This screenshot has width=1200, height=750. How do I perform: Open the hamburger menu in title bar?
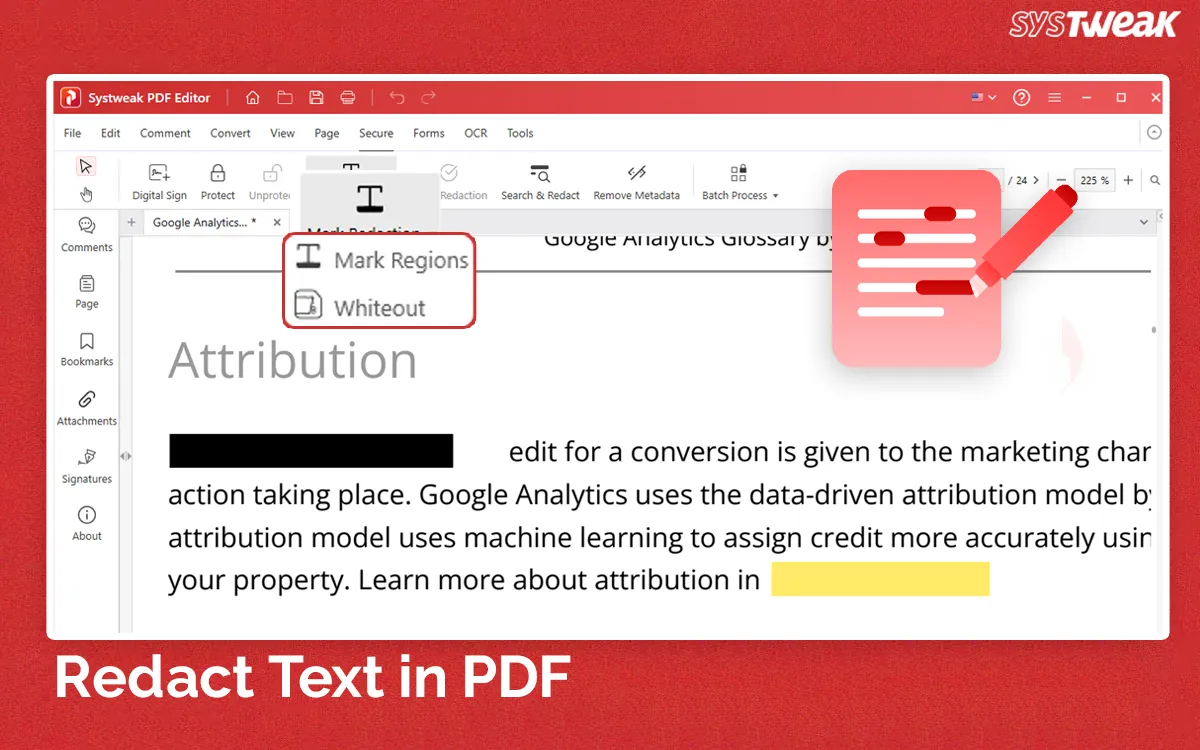click(x=1054, y=97)
